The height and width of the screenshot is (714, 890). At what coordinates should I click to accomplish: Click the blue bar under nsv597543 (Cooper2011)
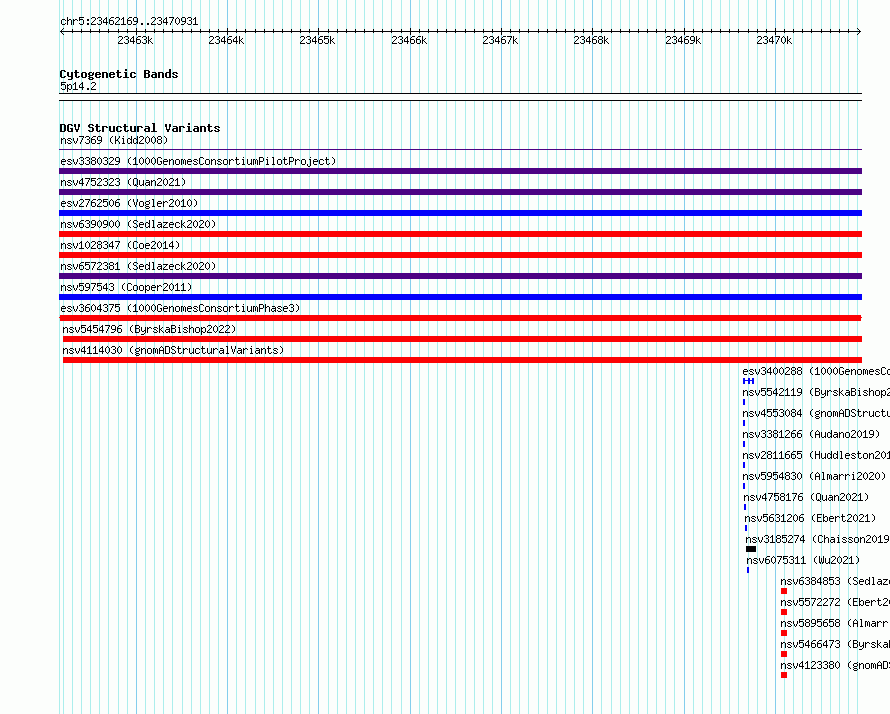pos(460,297)
